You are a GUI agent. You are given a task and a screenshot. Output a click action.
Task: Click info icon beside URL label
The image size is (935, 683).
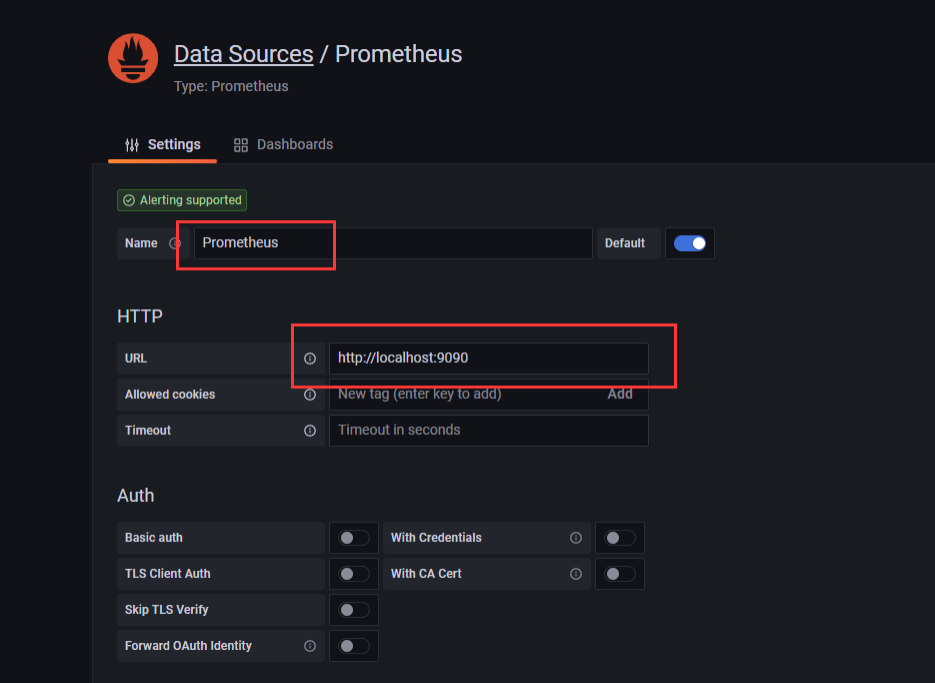[x=310, y=358]
